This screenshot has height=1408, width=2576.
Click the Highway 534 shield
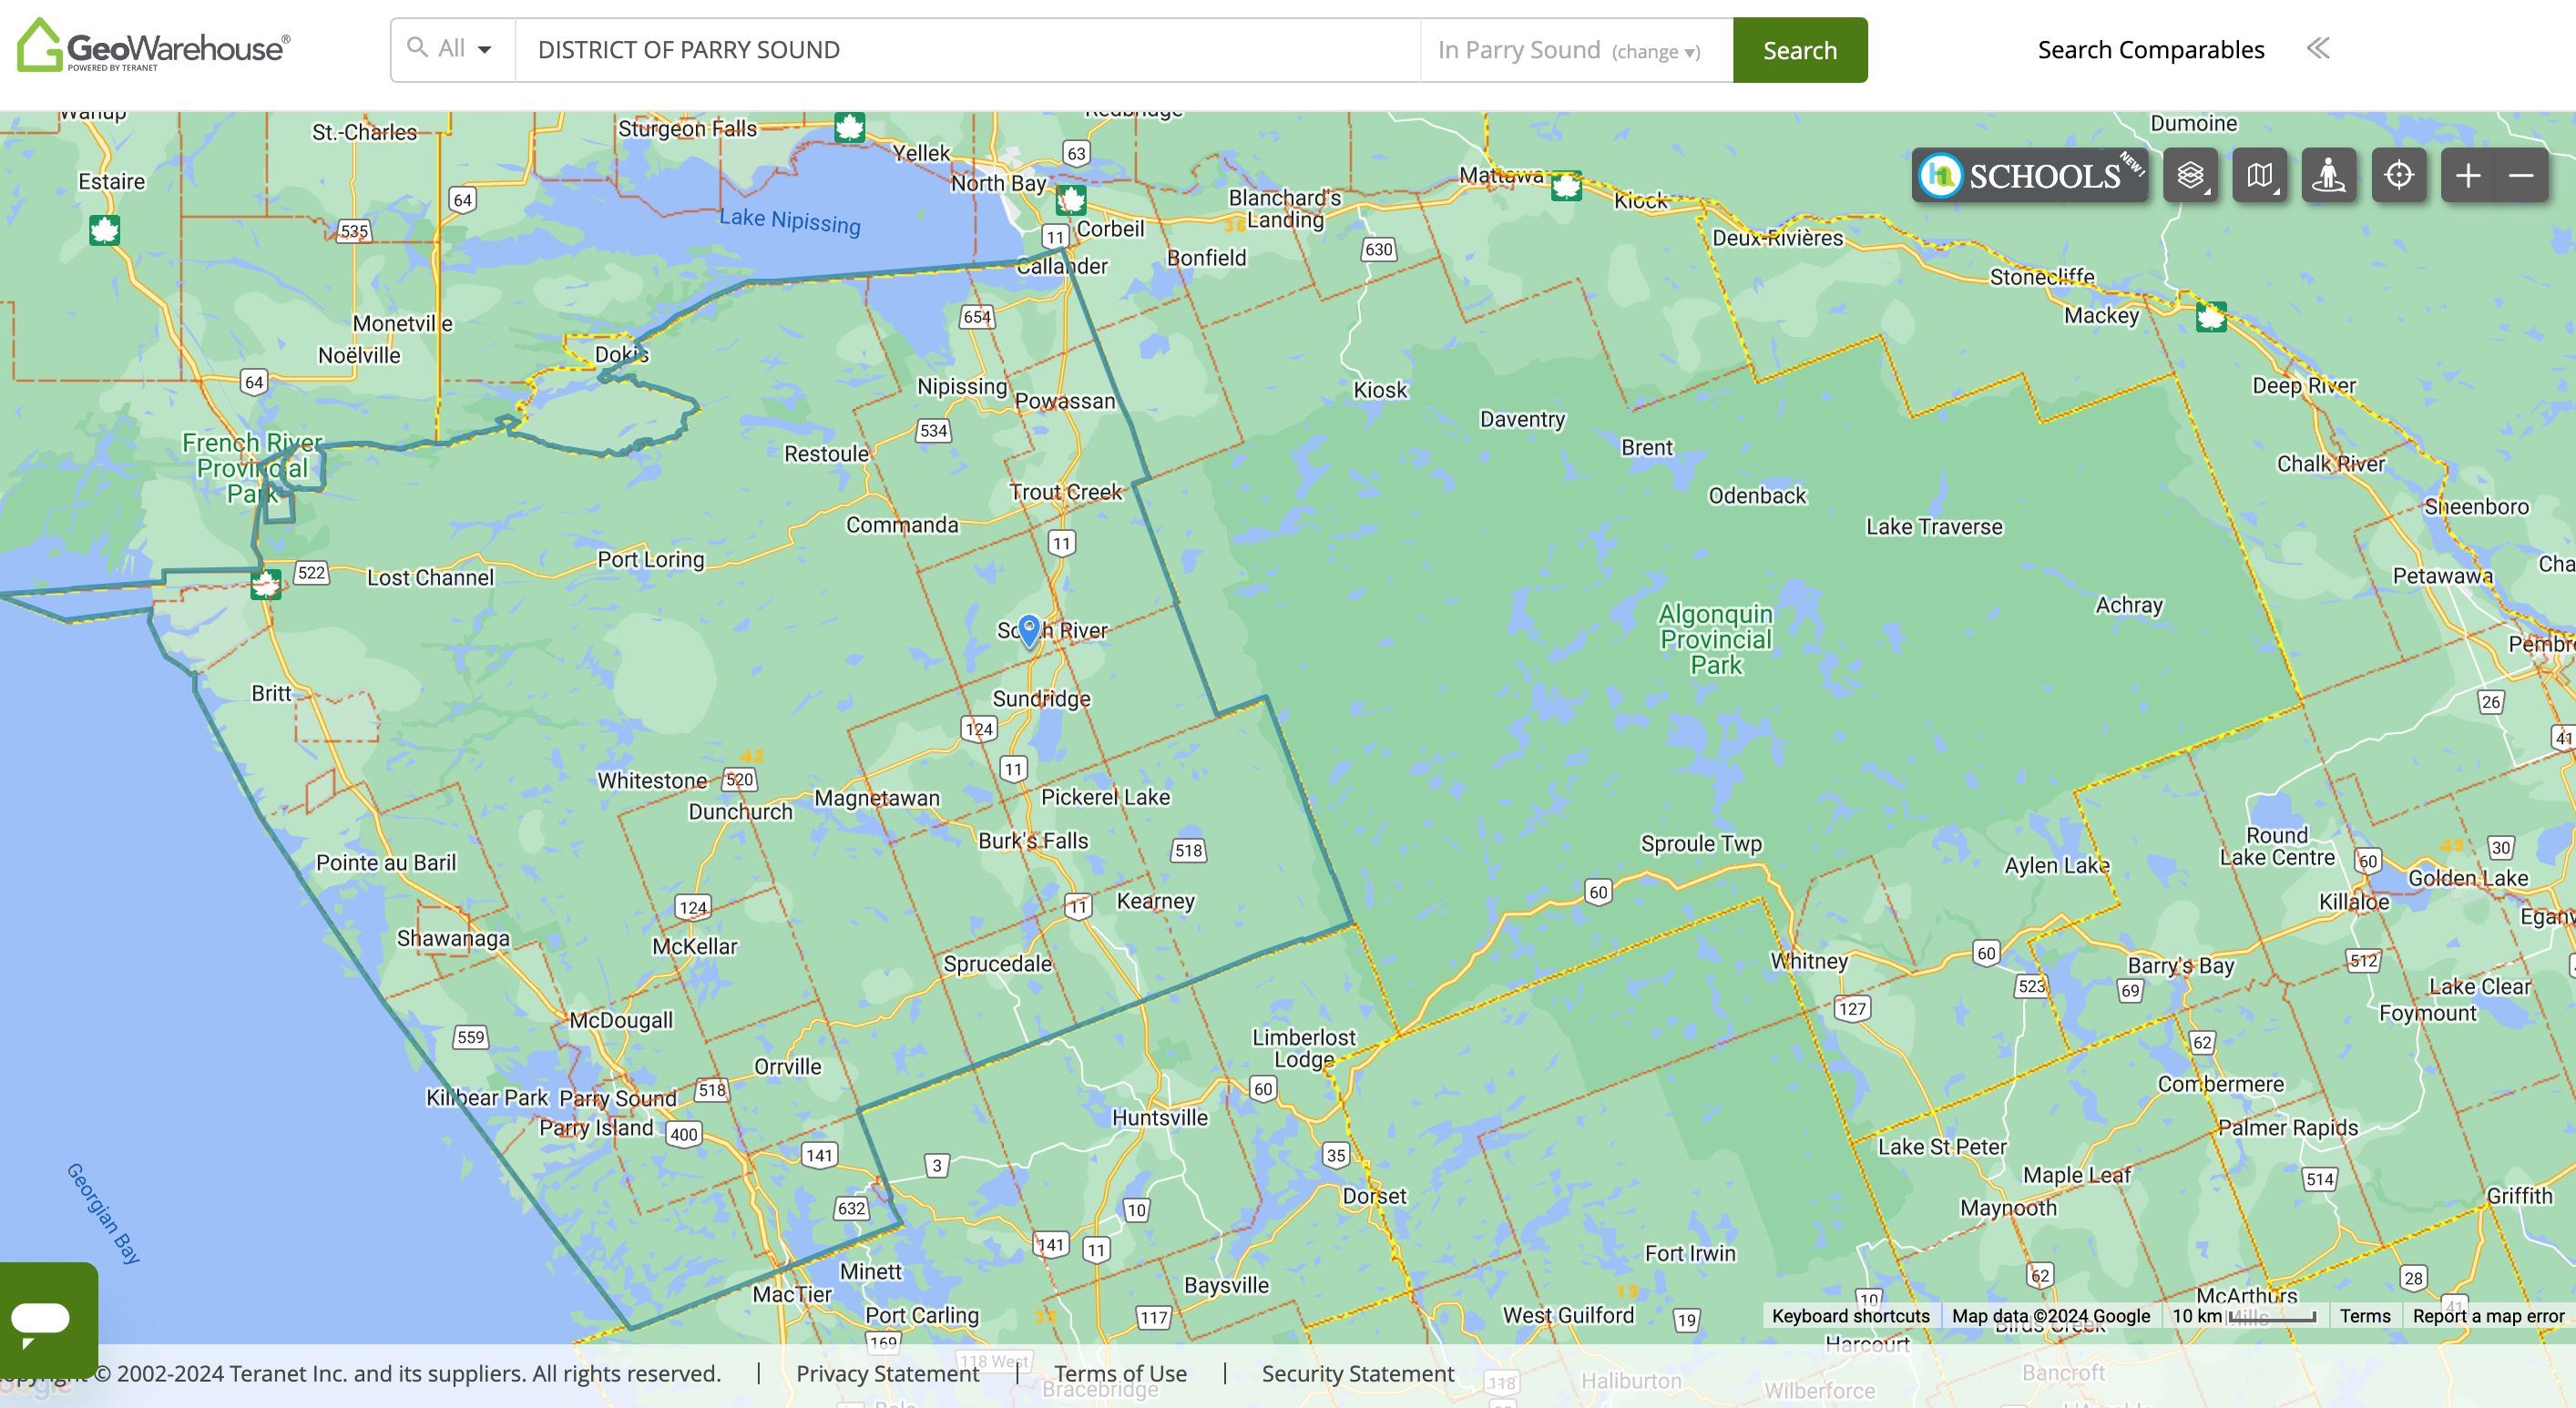click(x=933, y=431)
